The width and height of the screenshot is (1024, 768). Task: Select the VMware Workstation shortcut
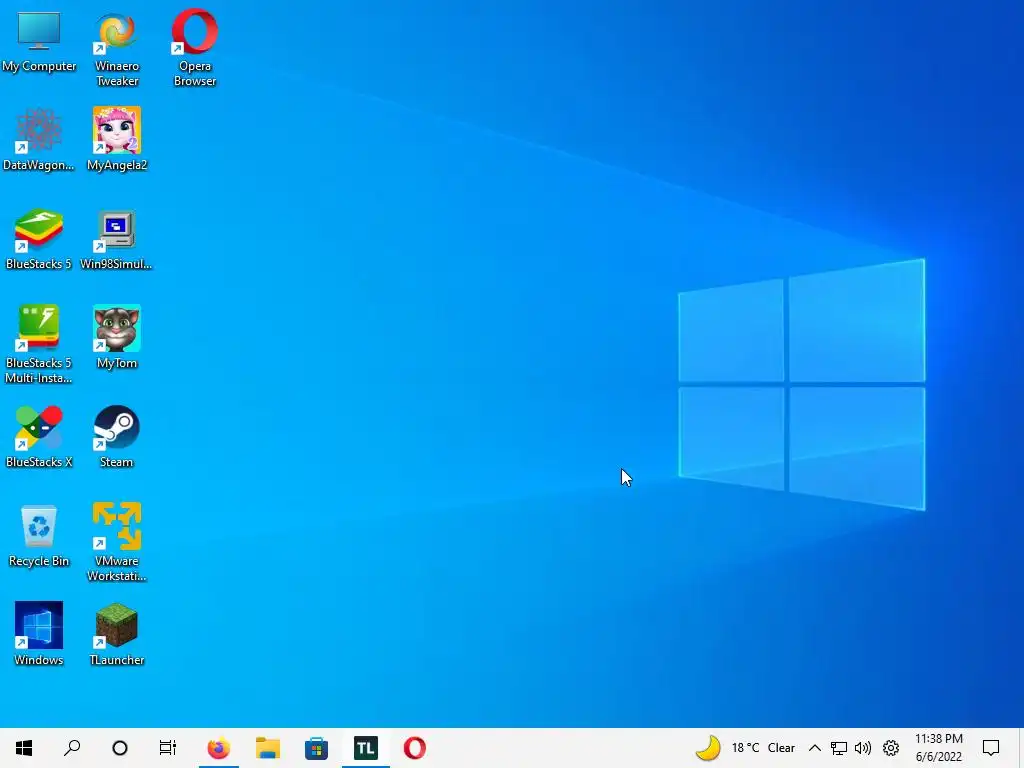pyautogui.click(x=117, y=543)
